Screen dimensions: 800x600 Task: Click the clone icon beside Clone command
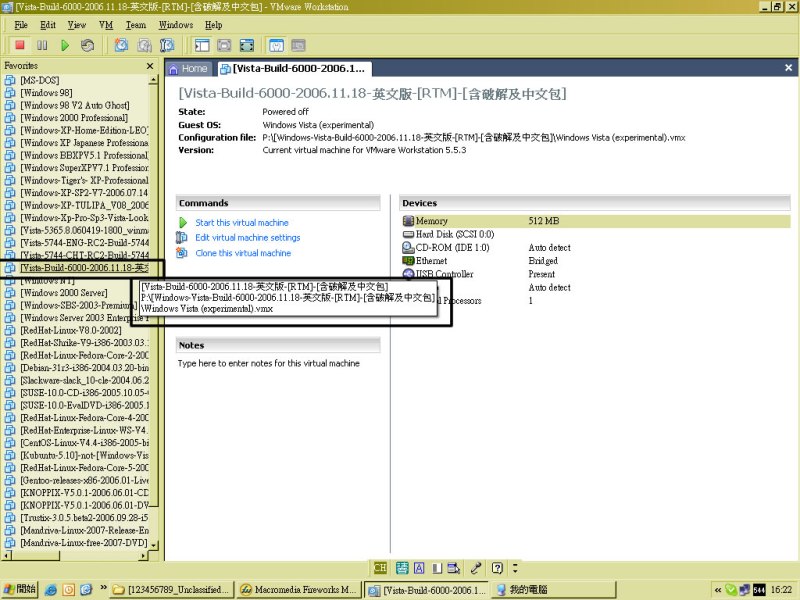(182, 253)
